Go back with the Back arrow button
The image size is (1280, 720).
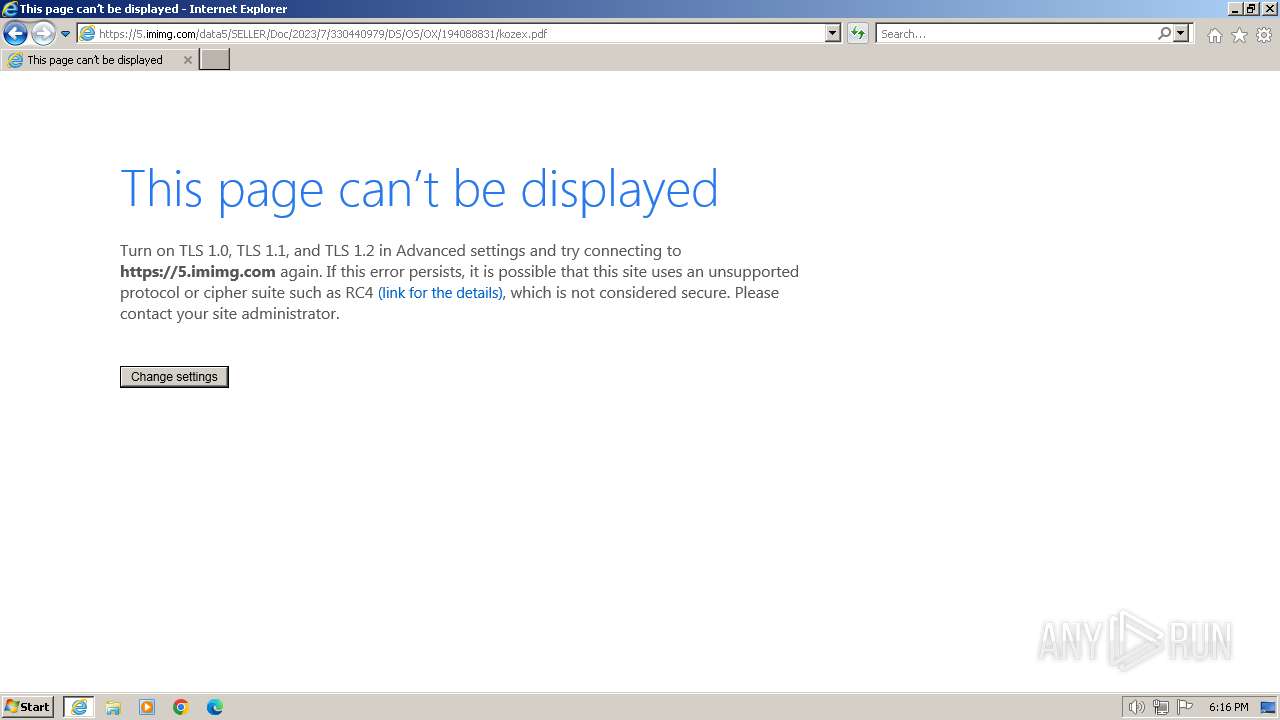coord(15,34)
